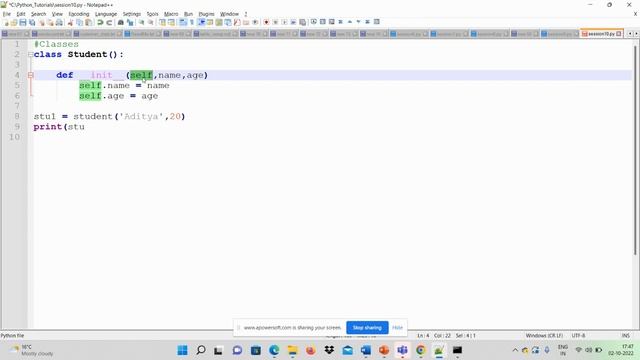This screenshot has width=640, height=360.
Task: Click the 'Aditya' string on line 8
Action: [141, 116]
